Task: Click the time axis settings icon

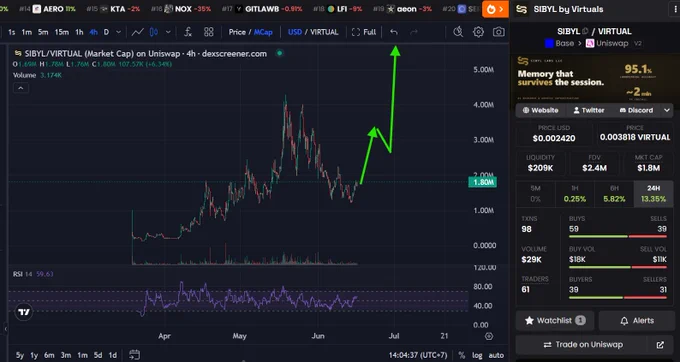Action: point(489,336)
